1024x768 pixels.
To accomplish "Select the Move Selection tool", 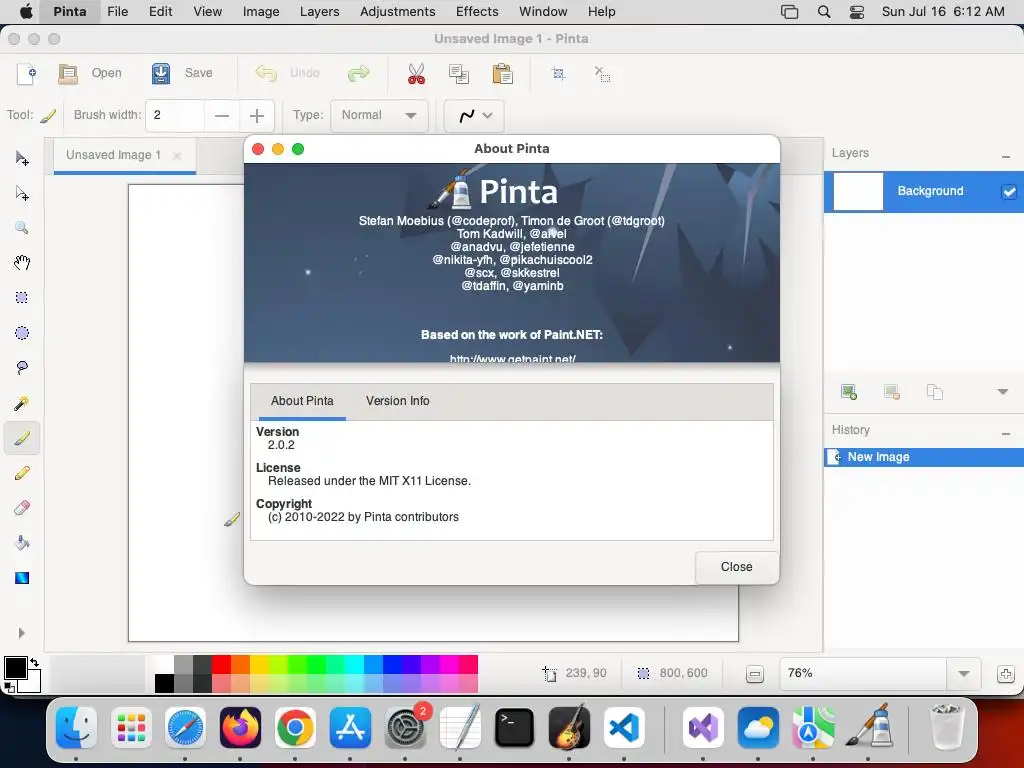I will [22, 193].
